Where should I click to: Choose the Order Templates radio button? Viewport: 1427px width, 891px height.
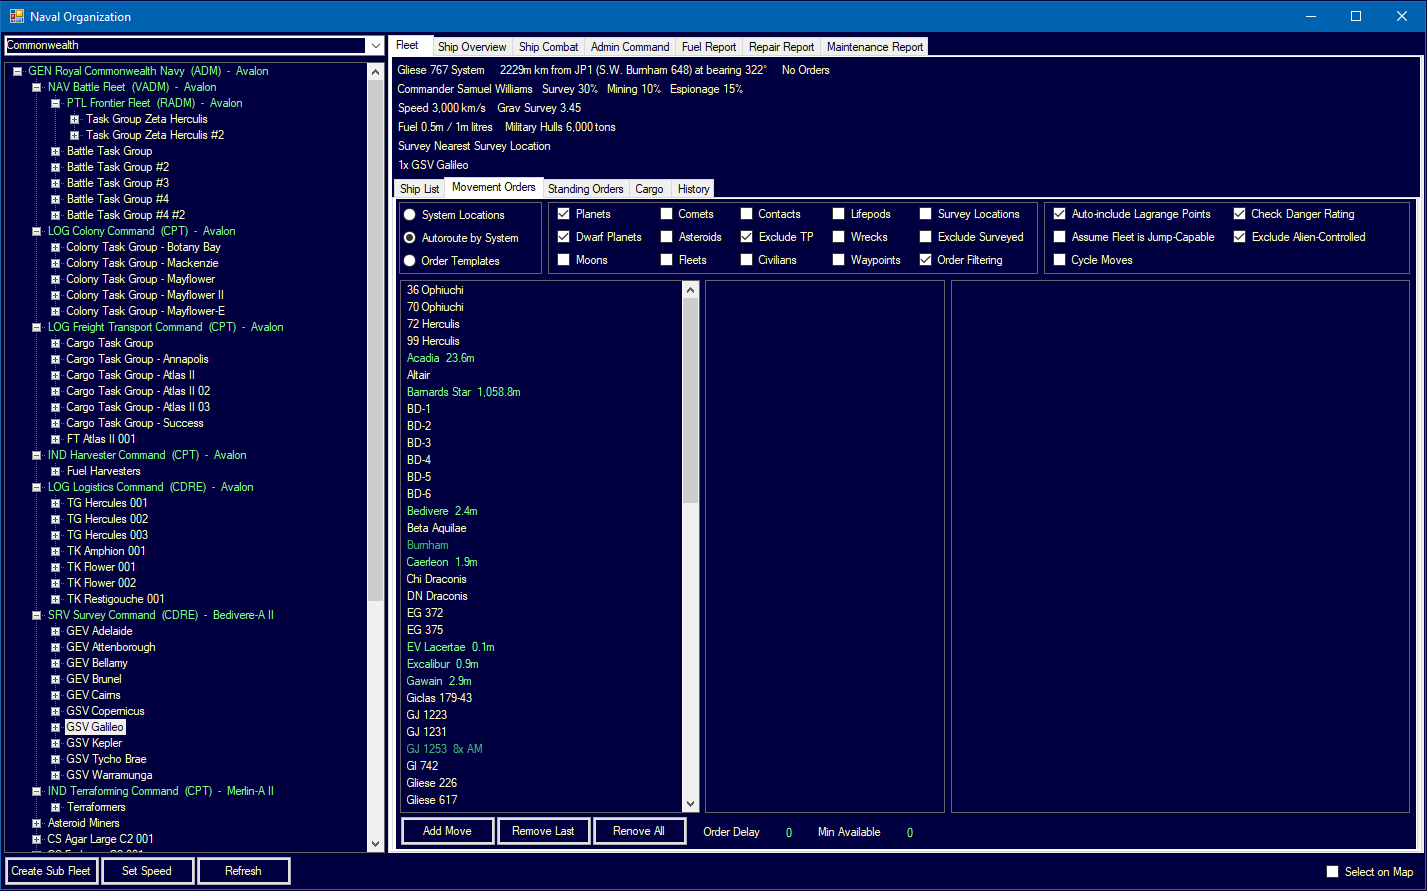[410, 261]
